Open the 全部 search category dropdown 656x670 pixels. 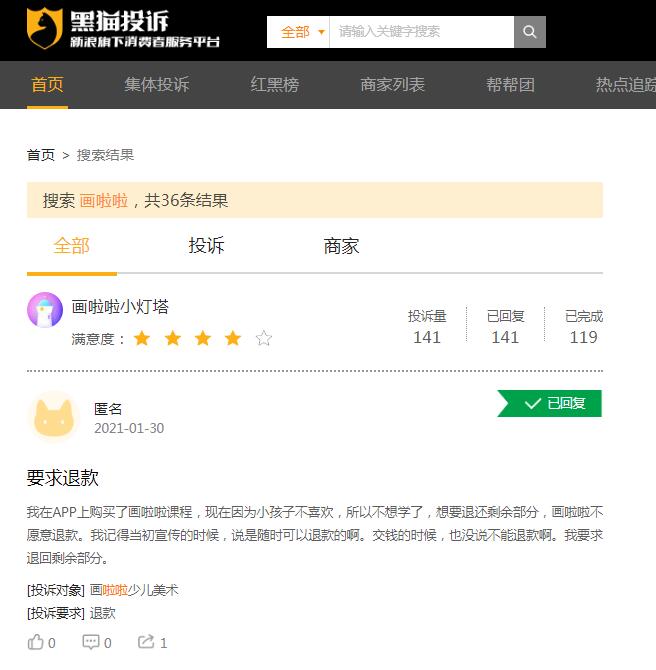[298, 32]
